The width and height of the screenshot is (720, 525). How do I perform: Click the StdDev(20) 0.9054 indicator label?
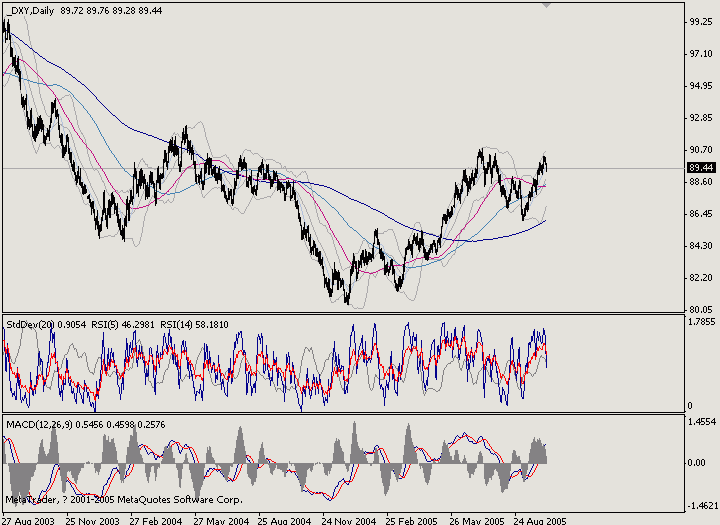pyautogui.click(x=46, y=325)
